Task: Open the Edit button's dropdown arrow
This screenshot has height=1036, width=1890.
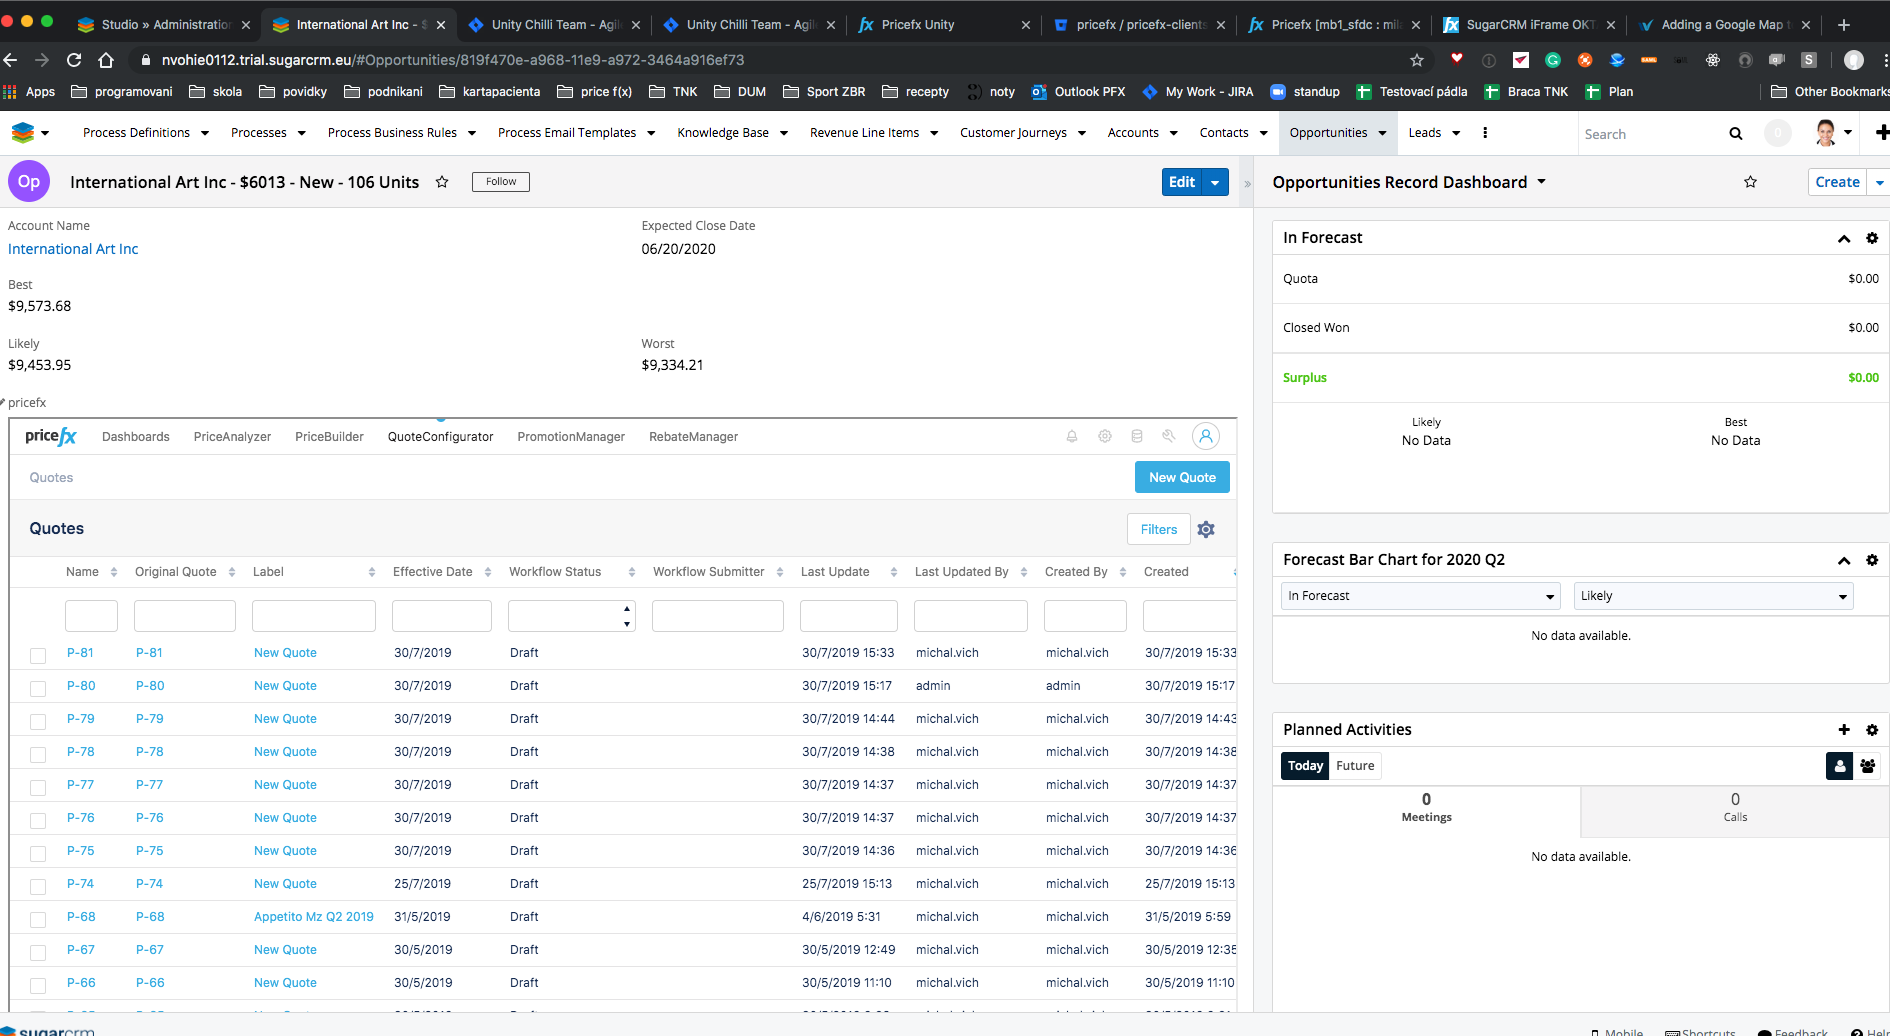Action: (1216, 182)
